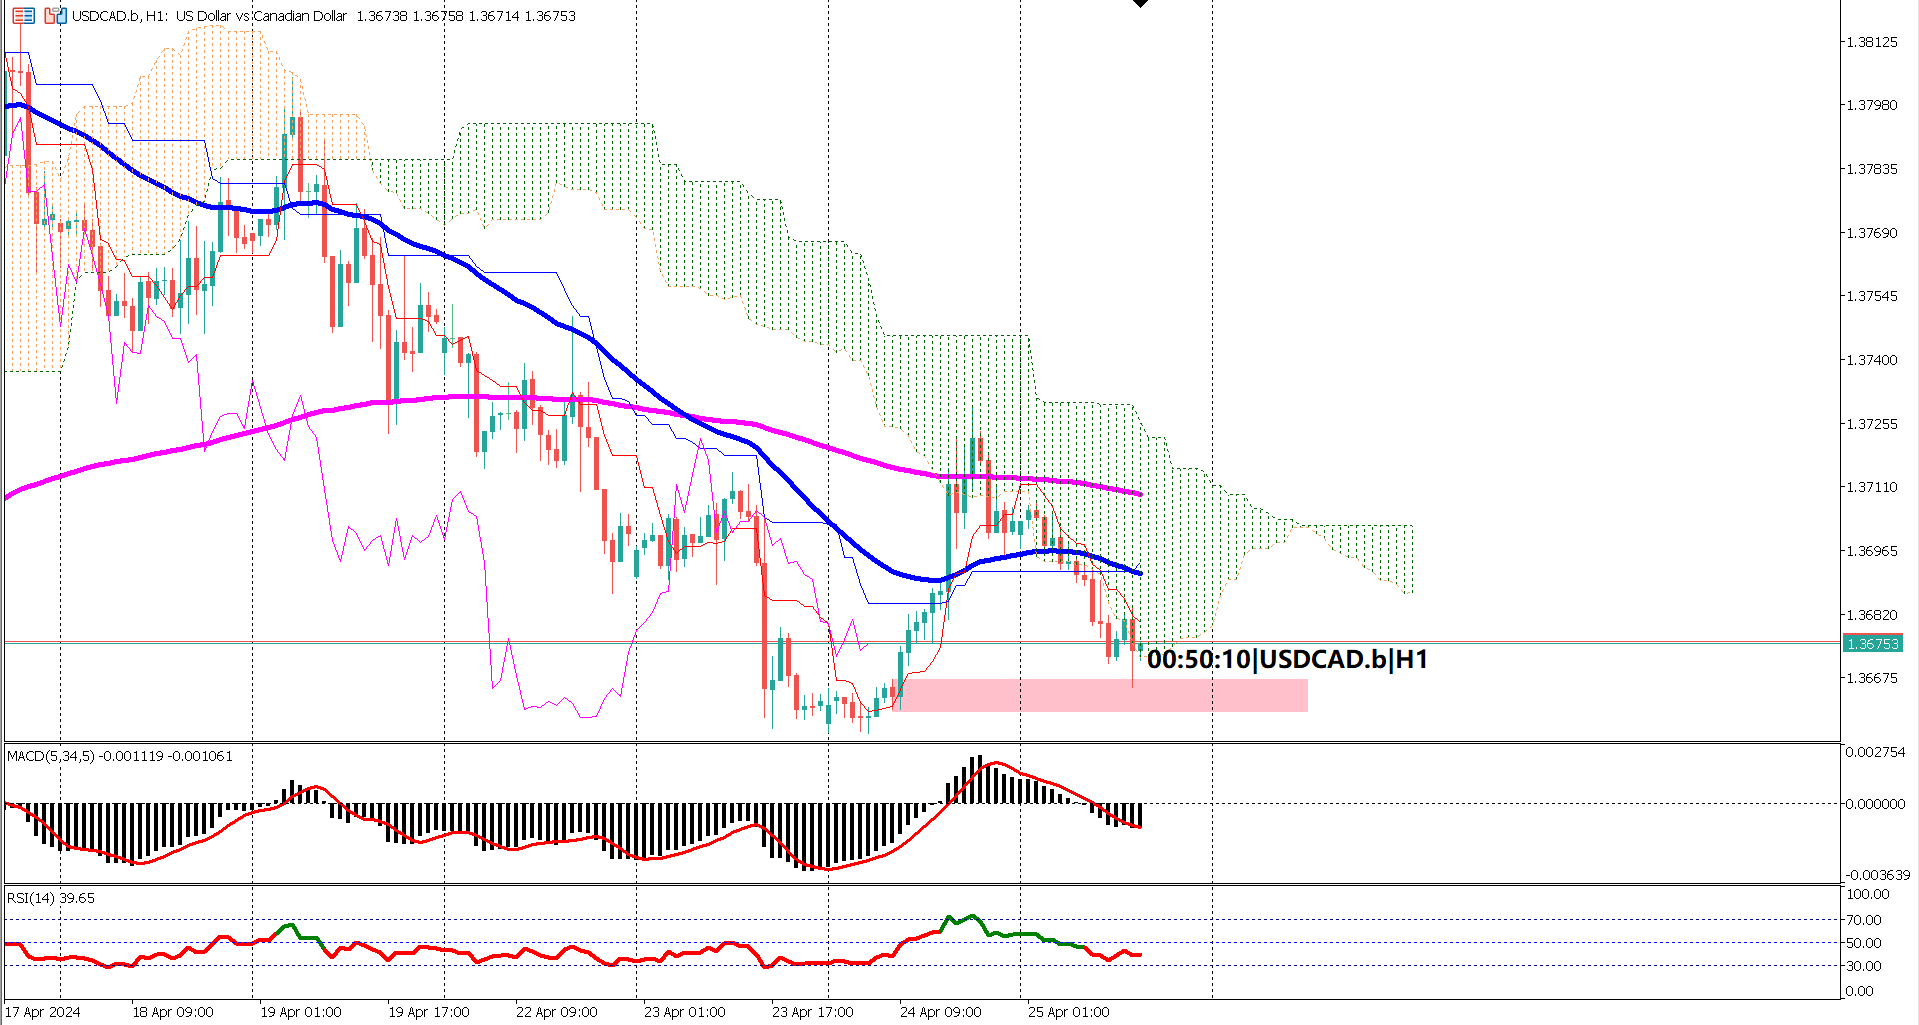Click the blue buy side of the quick-trade icon

coord(62,16)
